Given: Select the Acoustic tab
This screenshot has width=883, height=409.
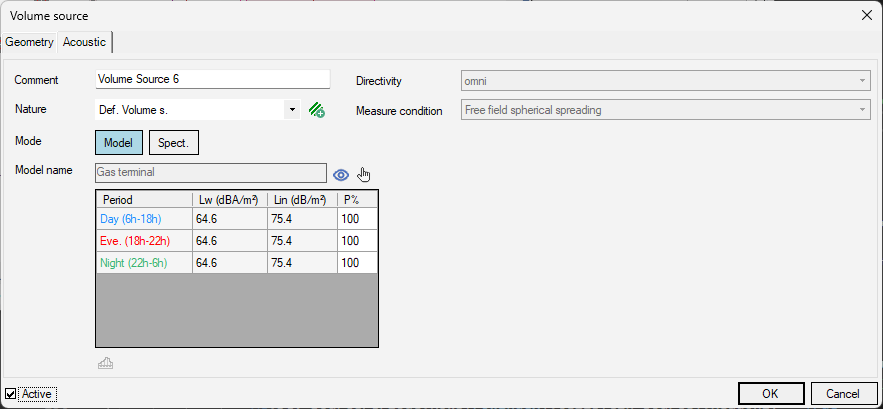Looking at the screenshot, I should click(x=84, y=42).
